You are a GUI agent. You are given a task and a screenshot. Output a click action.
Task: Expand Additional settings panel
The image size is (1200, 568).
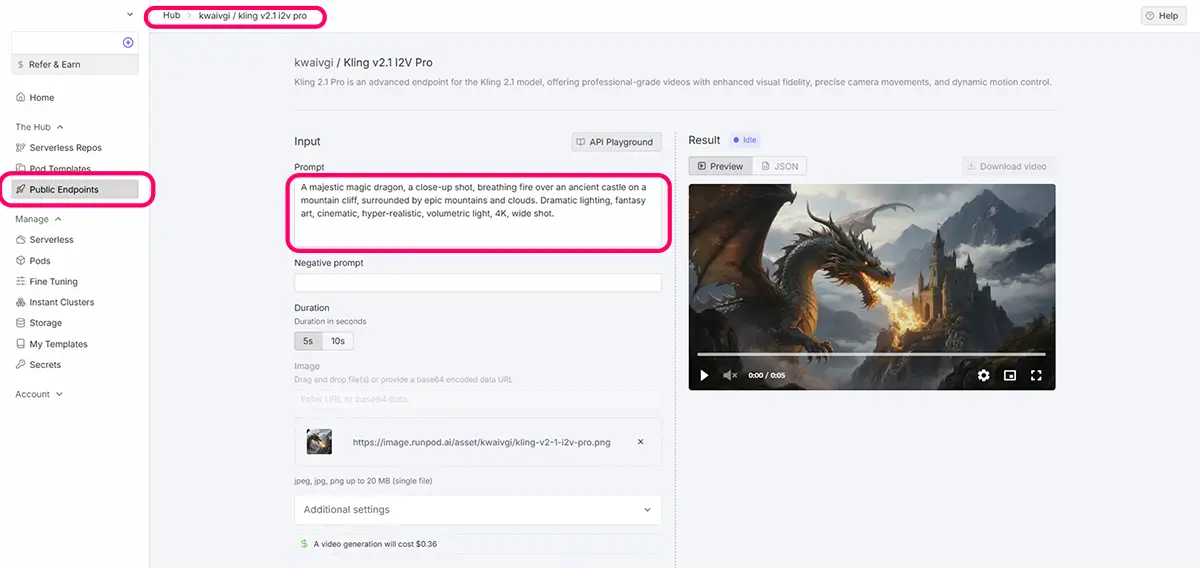coord(478,510)
